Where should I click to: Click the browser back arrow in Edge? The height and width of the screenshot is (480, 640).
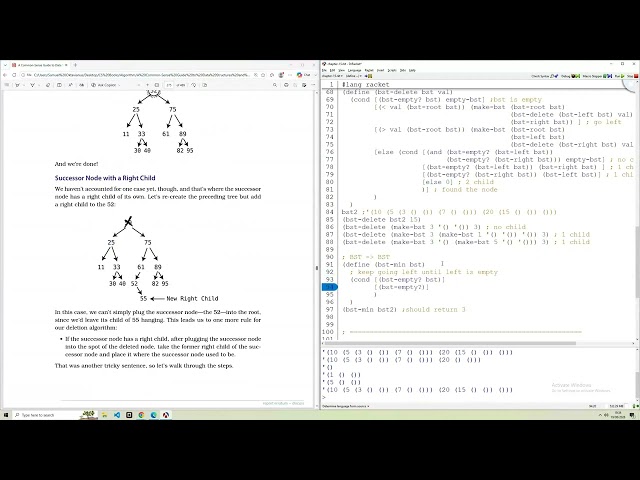pyautogui.click(x=5, y=75)
